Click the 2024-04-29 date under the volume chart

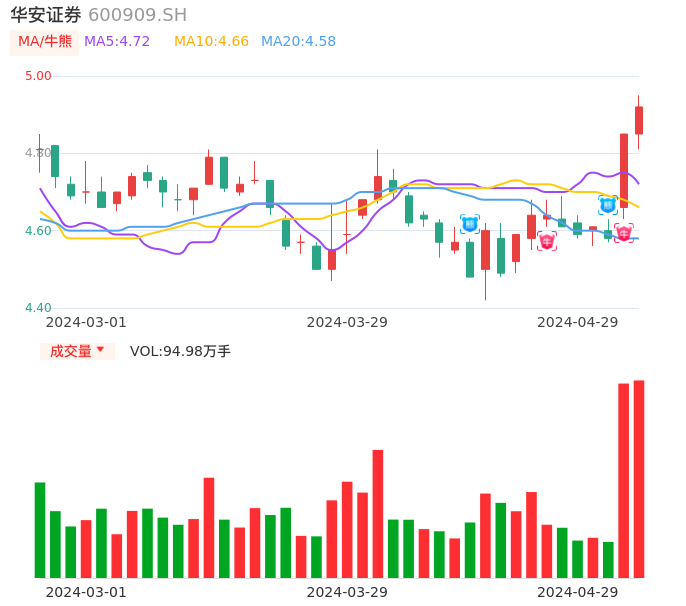pos(578,592)
